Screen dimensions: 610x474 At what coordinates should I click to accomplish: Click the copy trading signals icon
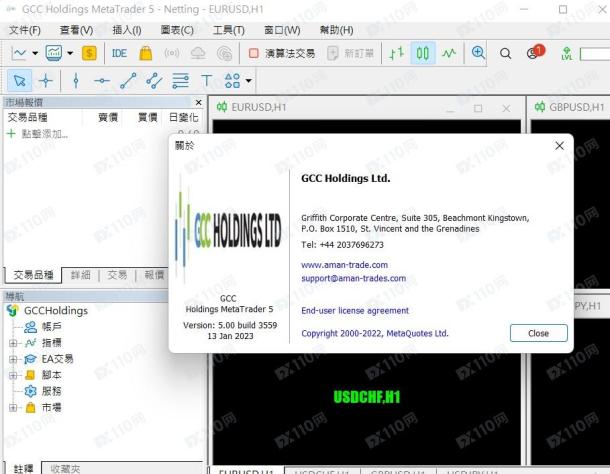tap(224, 53)
